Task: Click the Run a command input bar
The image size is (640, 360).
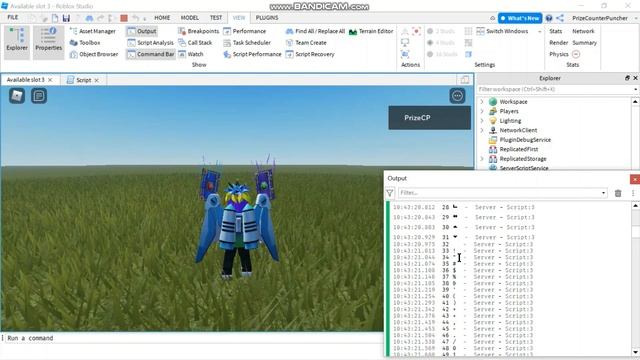Action: 193,338
